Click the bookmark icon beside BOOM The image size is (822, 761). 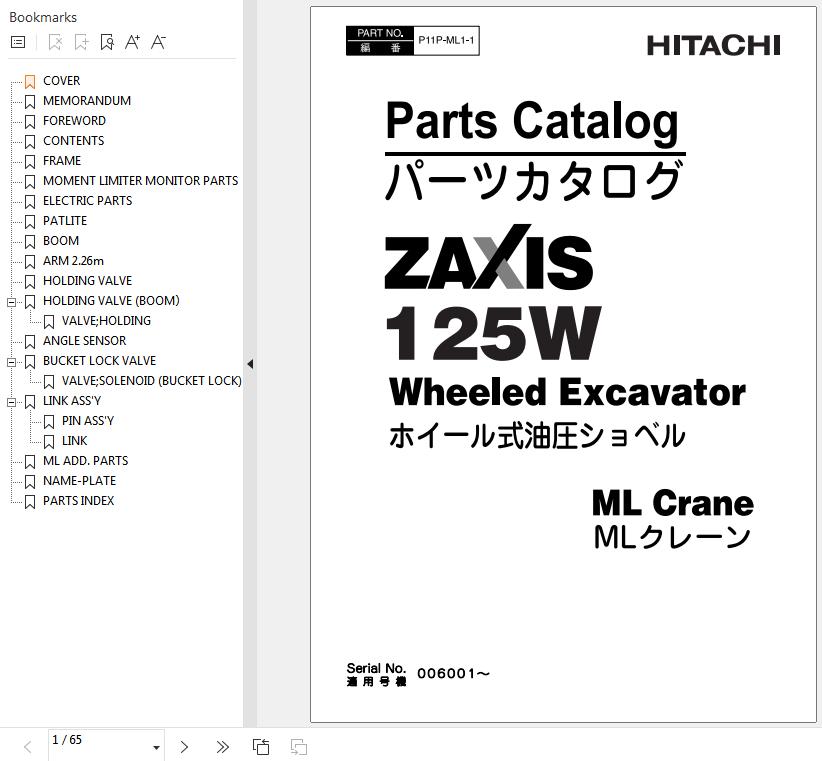[x=30, y=242]
